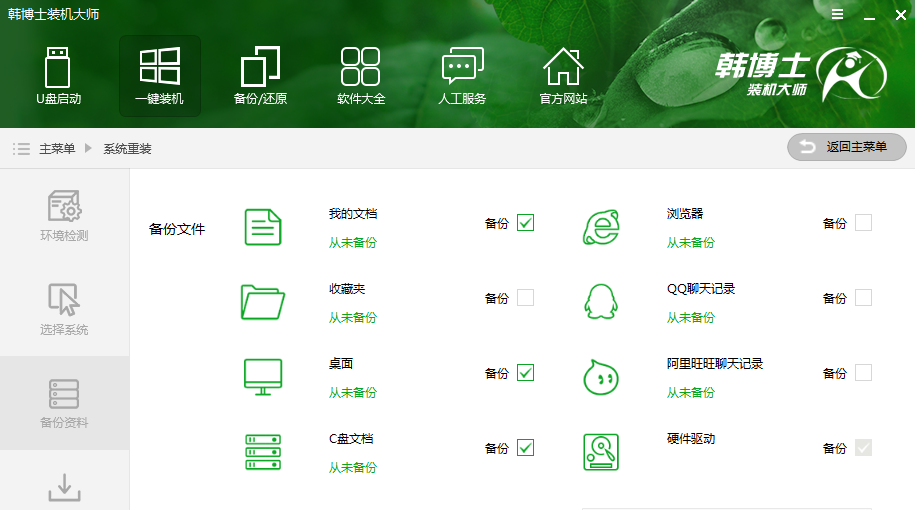This screenshot has width=915, height=510.
Task: Open 备份/还原 backup and restore
Action: coord(260,76)
